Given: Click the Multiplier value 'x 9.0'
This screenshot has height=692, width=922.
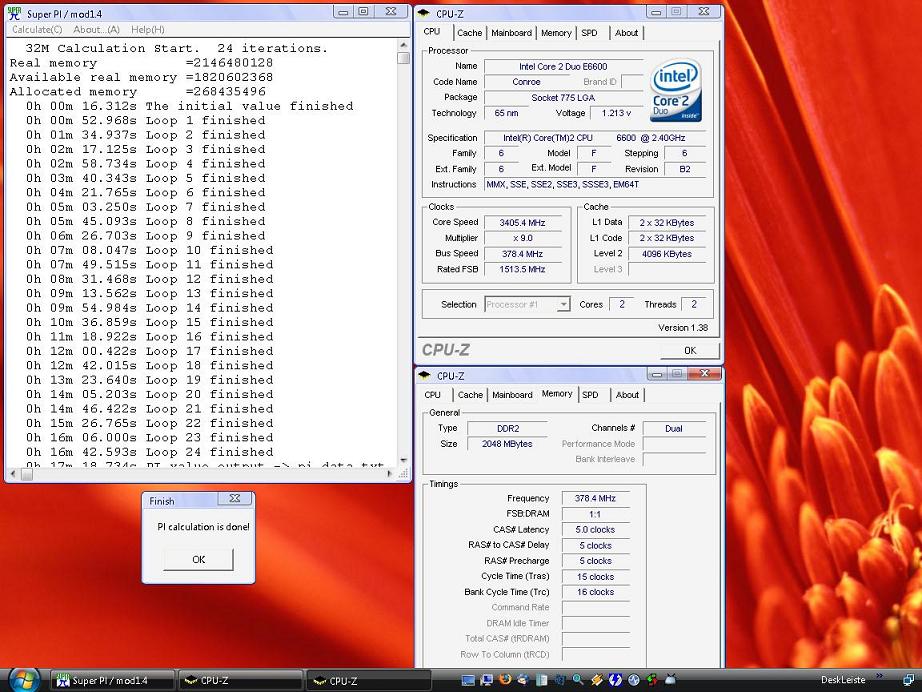Looking at the screenshot, I should [x=522, y=238].
